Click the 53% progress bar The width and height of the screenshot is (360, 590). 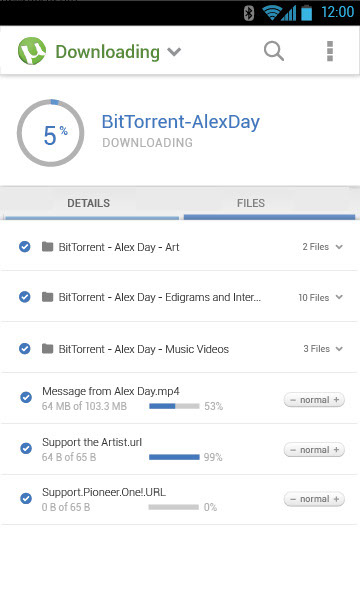point(174,406)
